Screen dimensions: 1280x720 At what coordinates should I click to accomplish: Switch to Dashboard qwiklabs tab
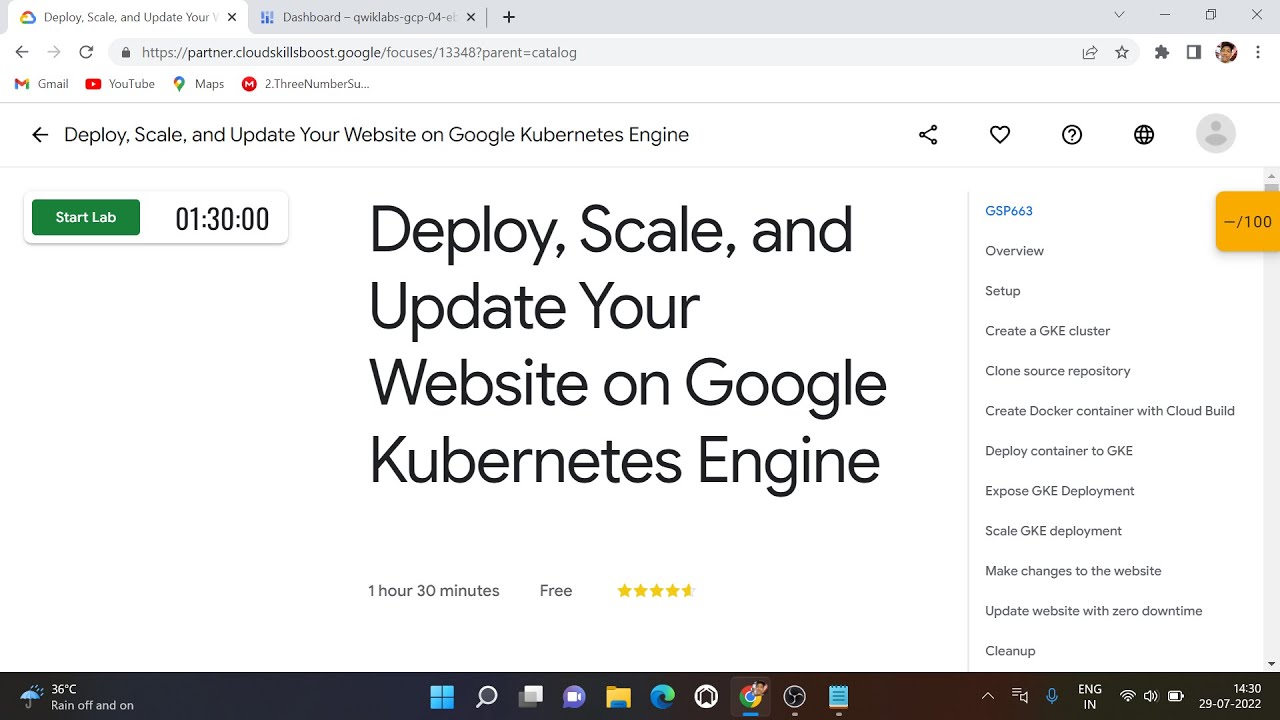(x=368, y=17)
